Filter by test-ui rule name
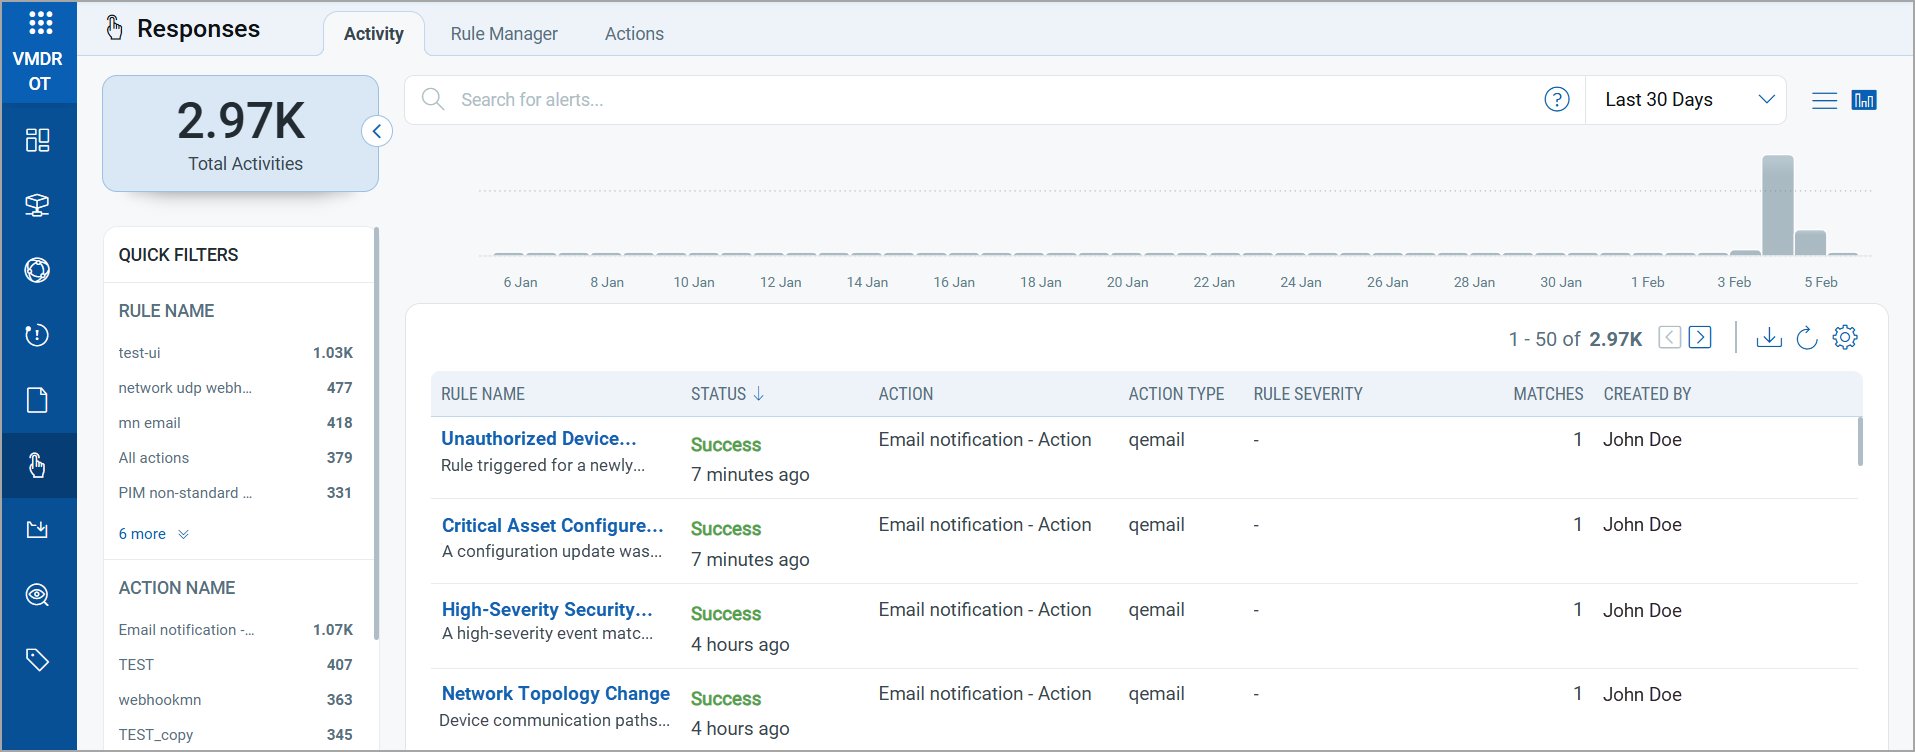Viewport: 1915px width, 752px height. (x=140, y=353)
